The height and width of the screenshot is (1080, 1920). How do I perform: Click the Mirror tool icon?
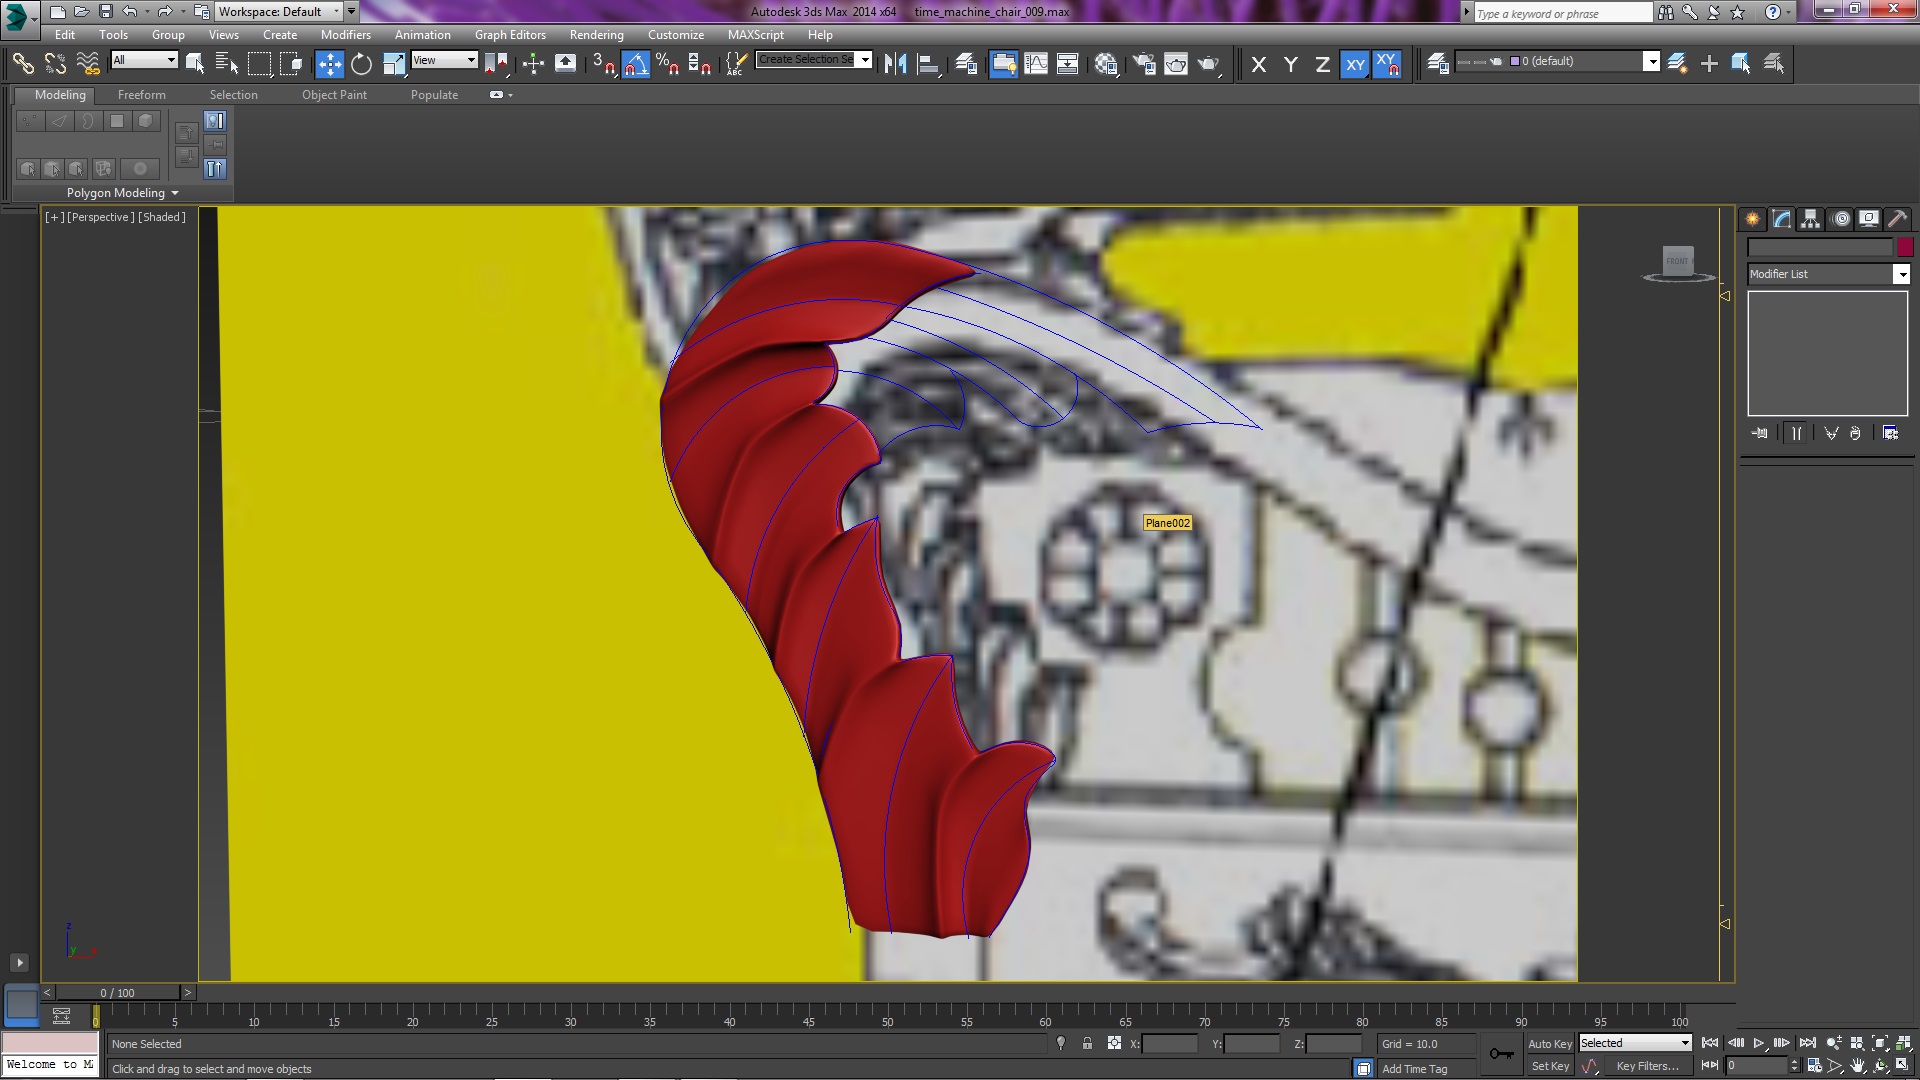pos(895,64)
